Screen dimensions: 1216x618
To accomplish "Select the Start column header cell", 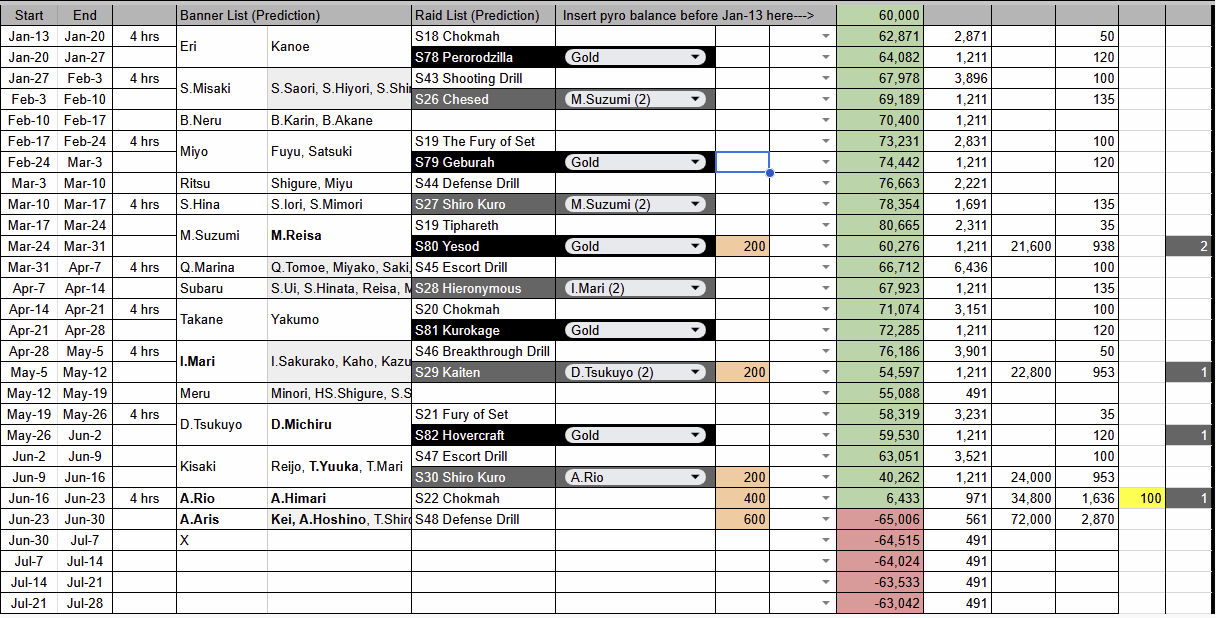I will [x=30, y=15].
